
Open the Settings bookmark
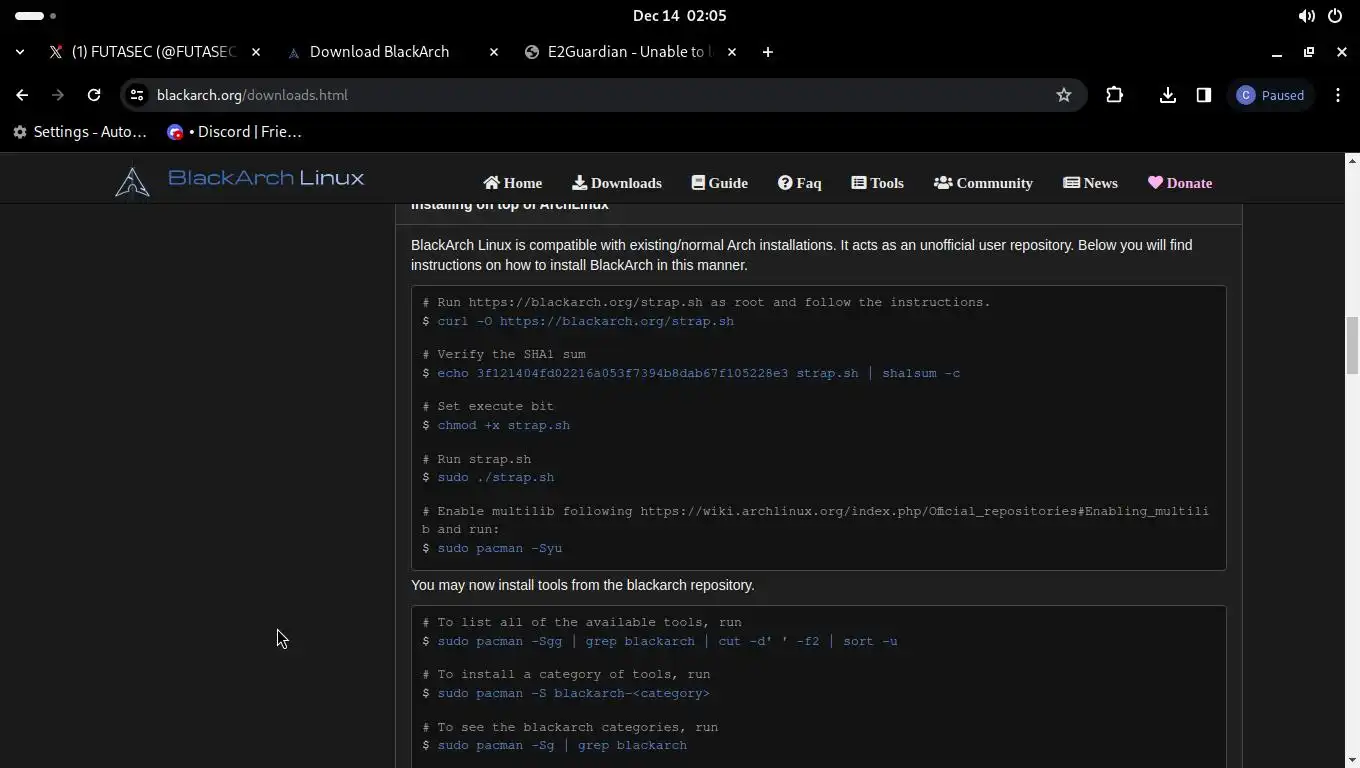pyautogui.click(x=80, y=132)
